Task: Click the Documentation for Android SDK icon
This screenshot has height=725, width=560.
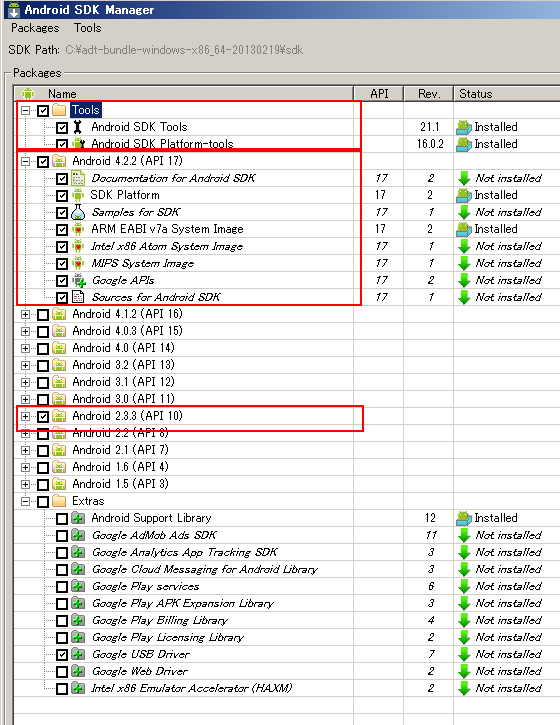Action: pos(78,178)
